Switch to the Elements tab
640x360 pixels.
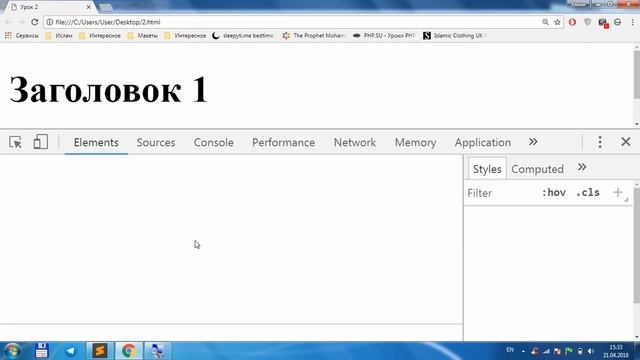[96, 142]
